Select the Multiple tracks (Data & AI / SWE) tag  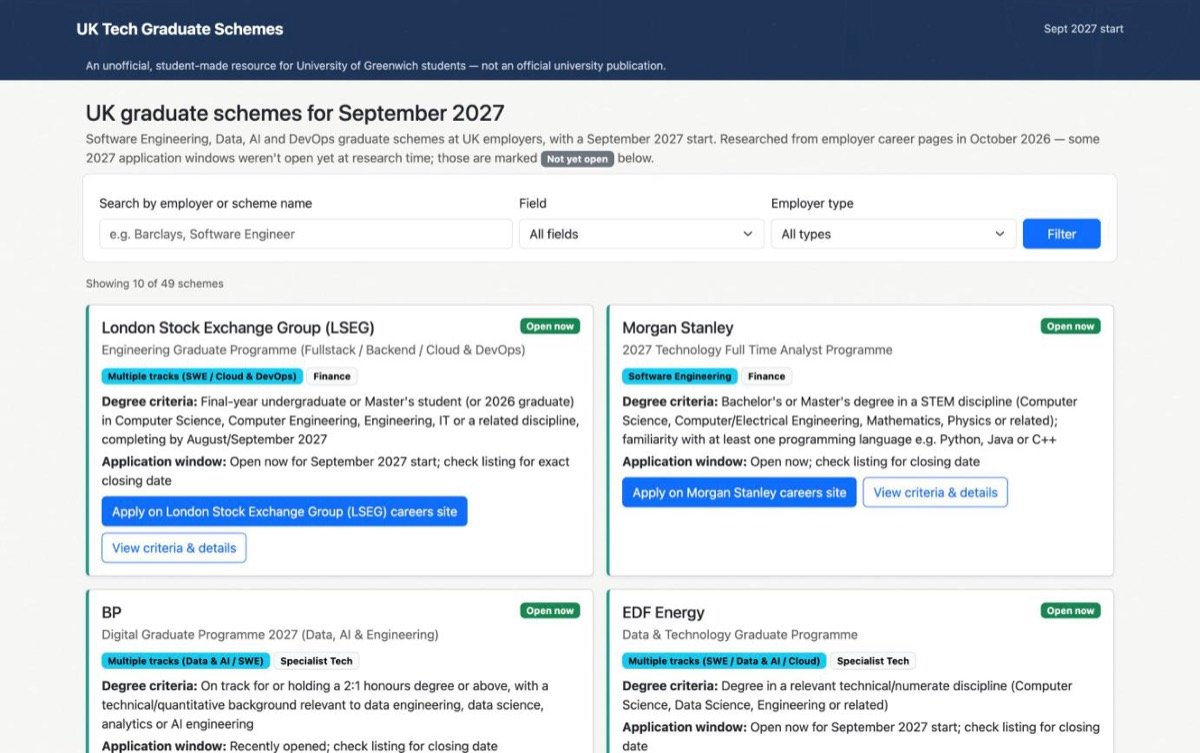point(186,661)
